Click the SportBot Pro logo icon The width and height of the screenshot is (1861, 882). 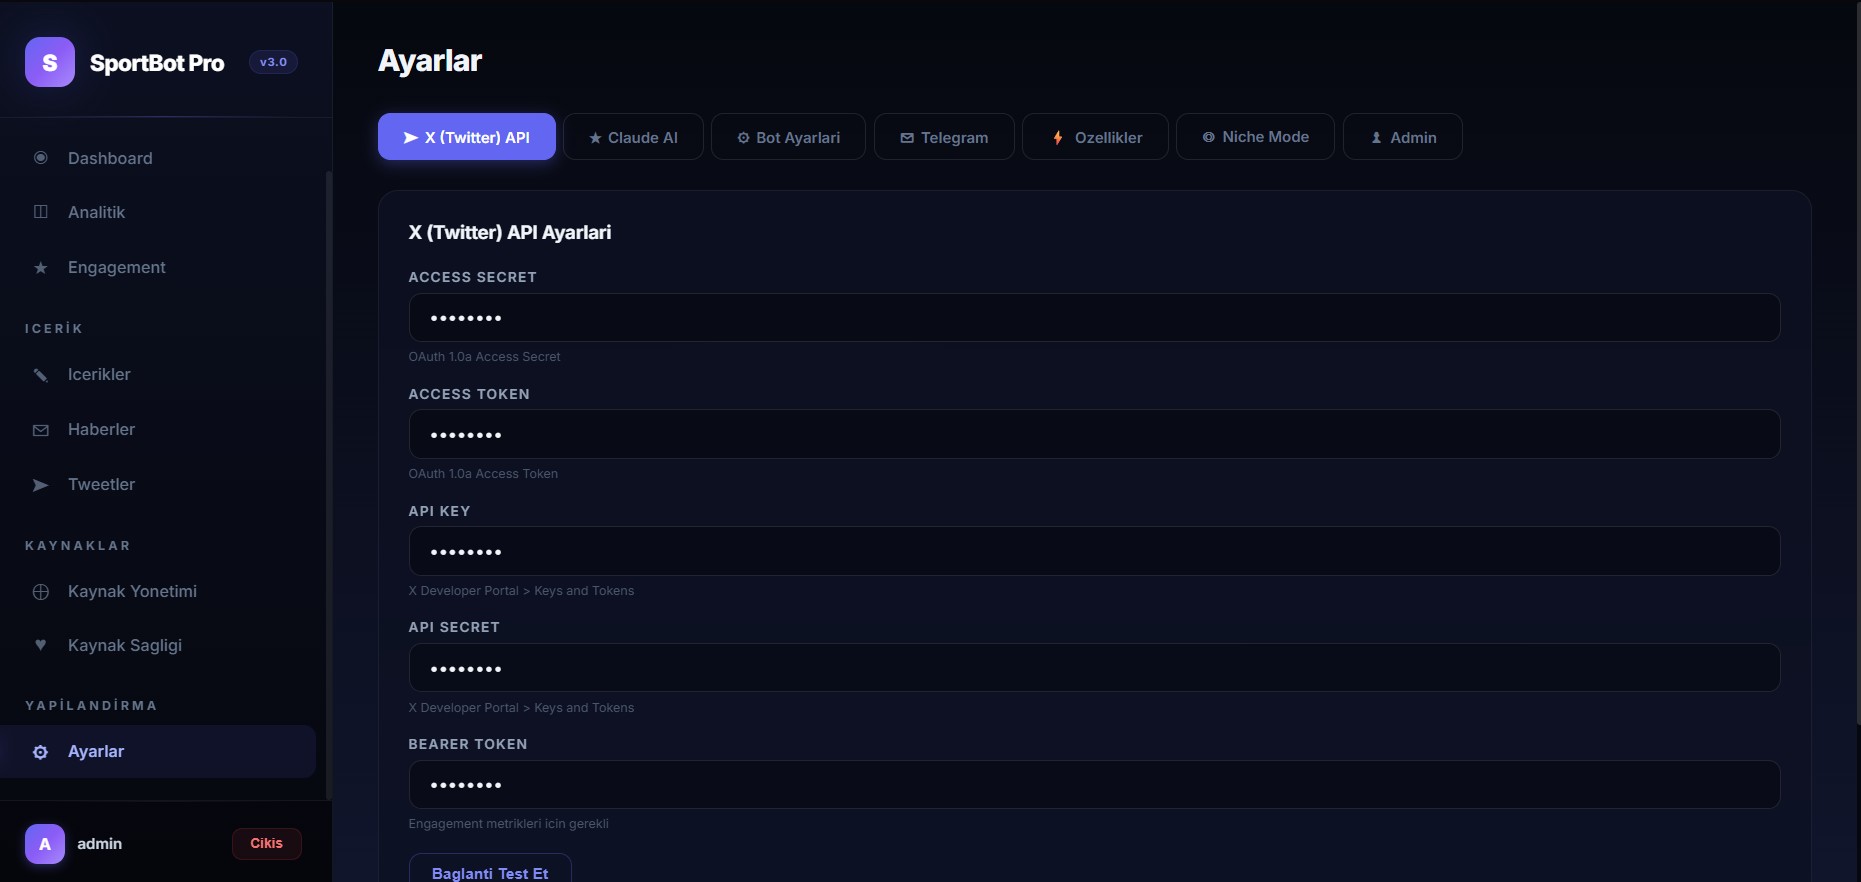(x=50, y=62)
